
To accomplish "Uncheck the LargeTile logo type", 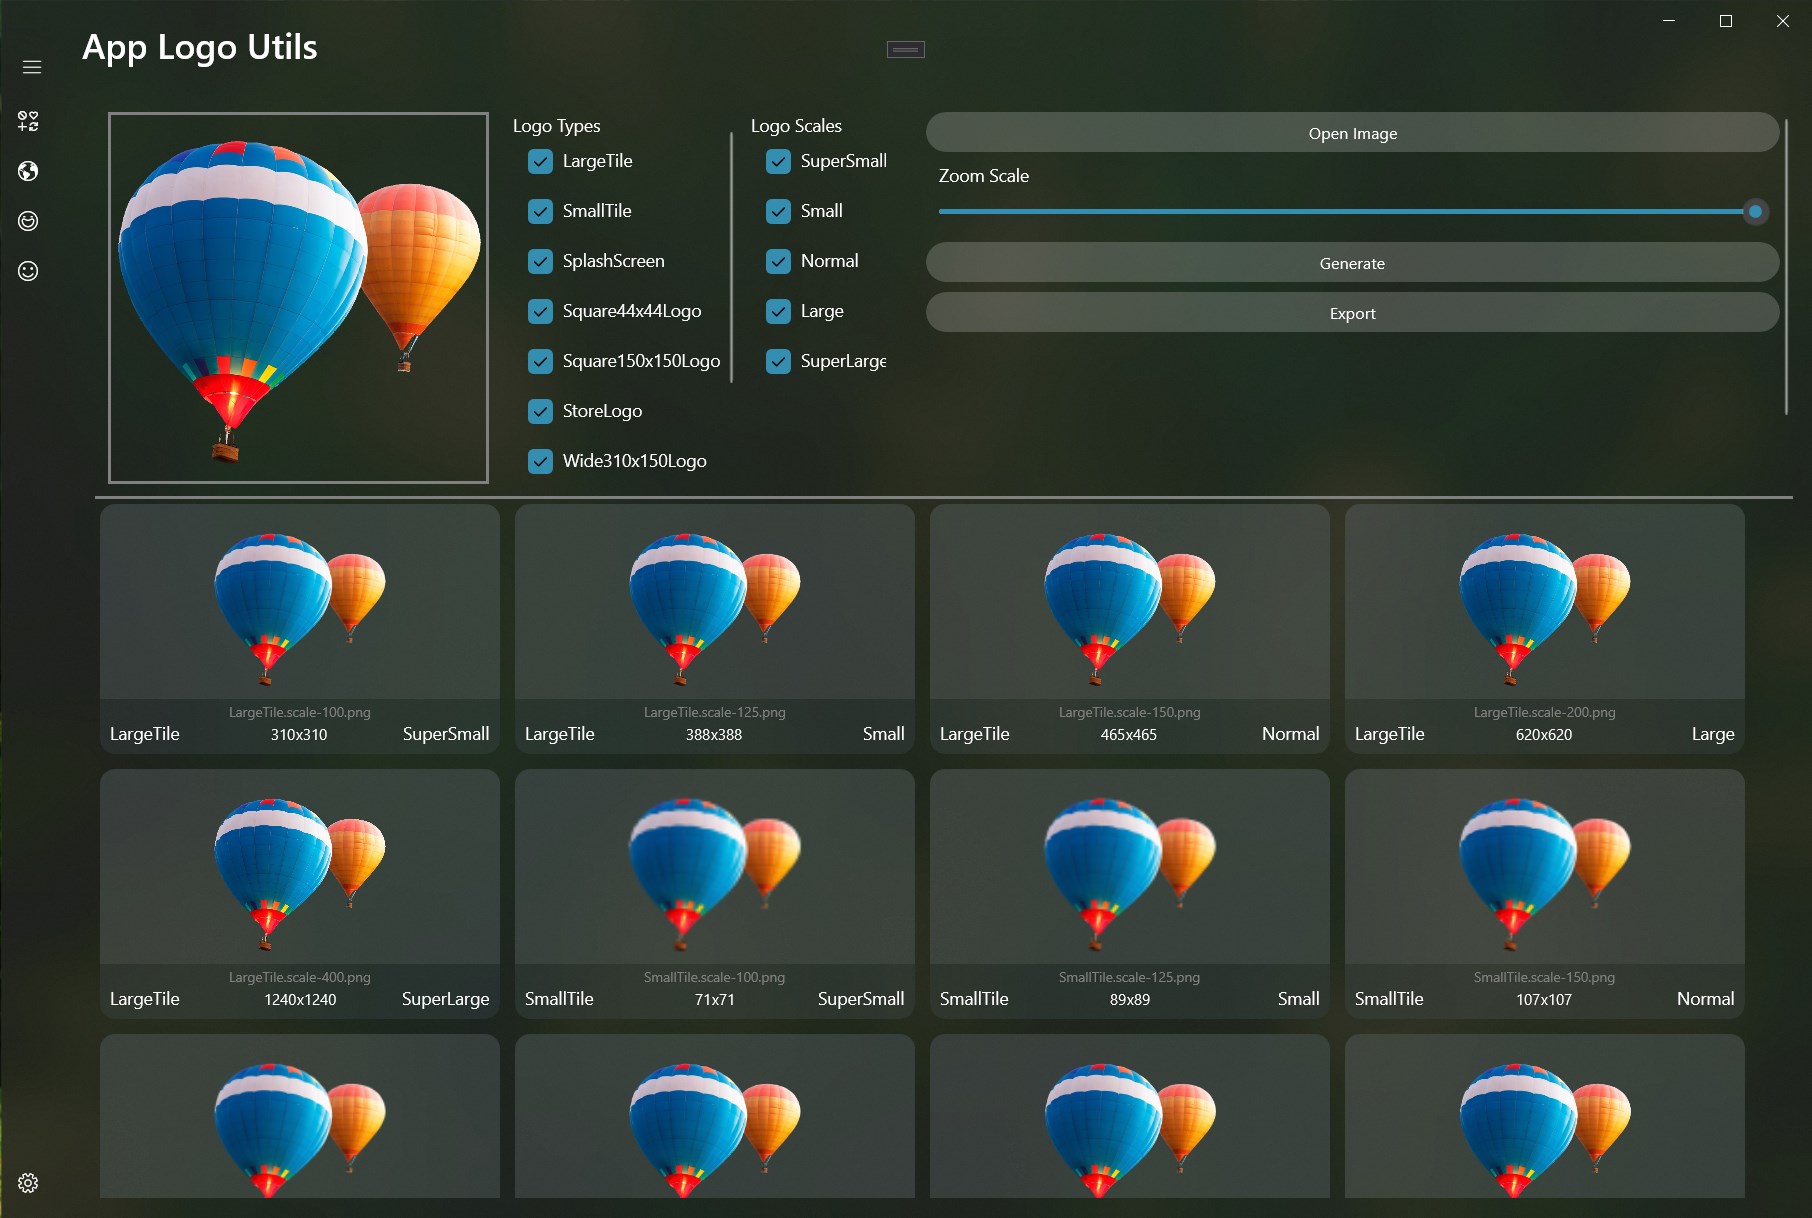I will (540, 161).
